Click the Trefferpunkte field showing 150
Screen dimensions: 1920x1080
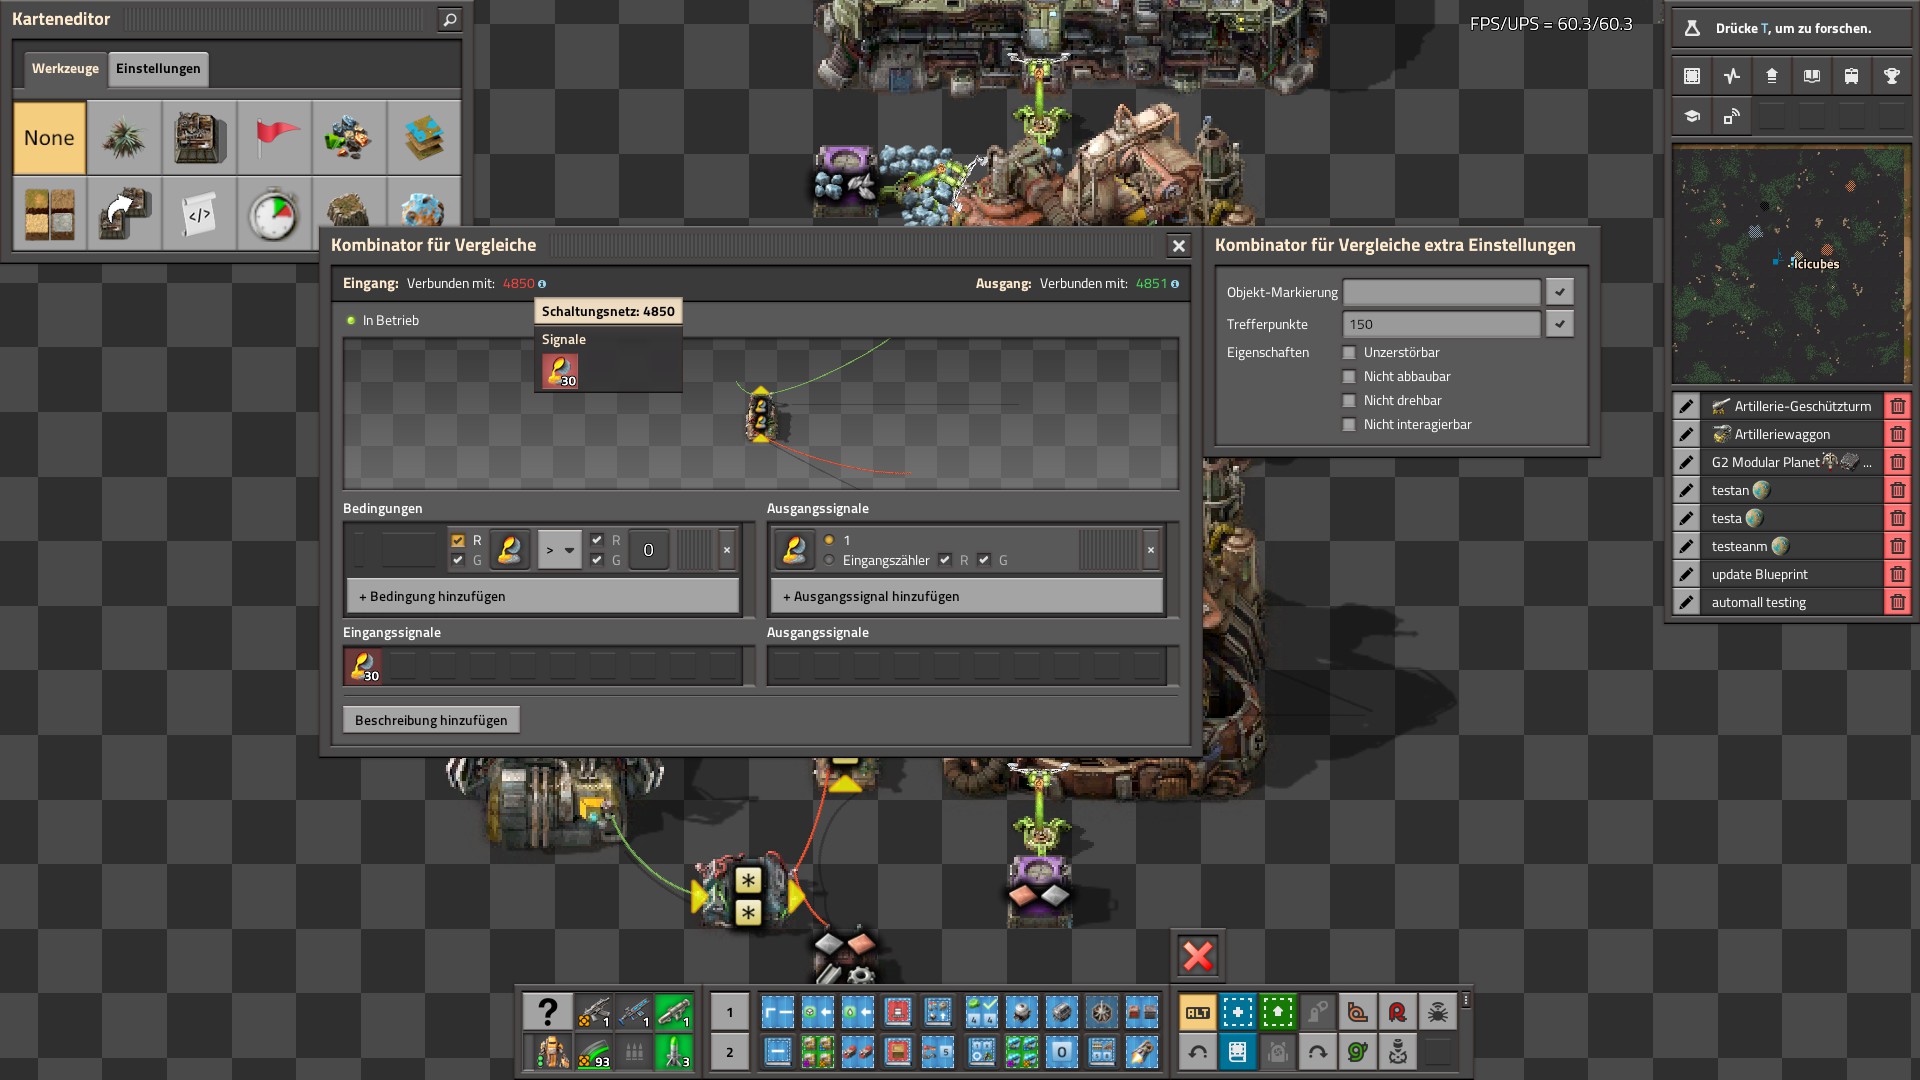(x=1441, y=324)
